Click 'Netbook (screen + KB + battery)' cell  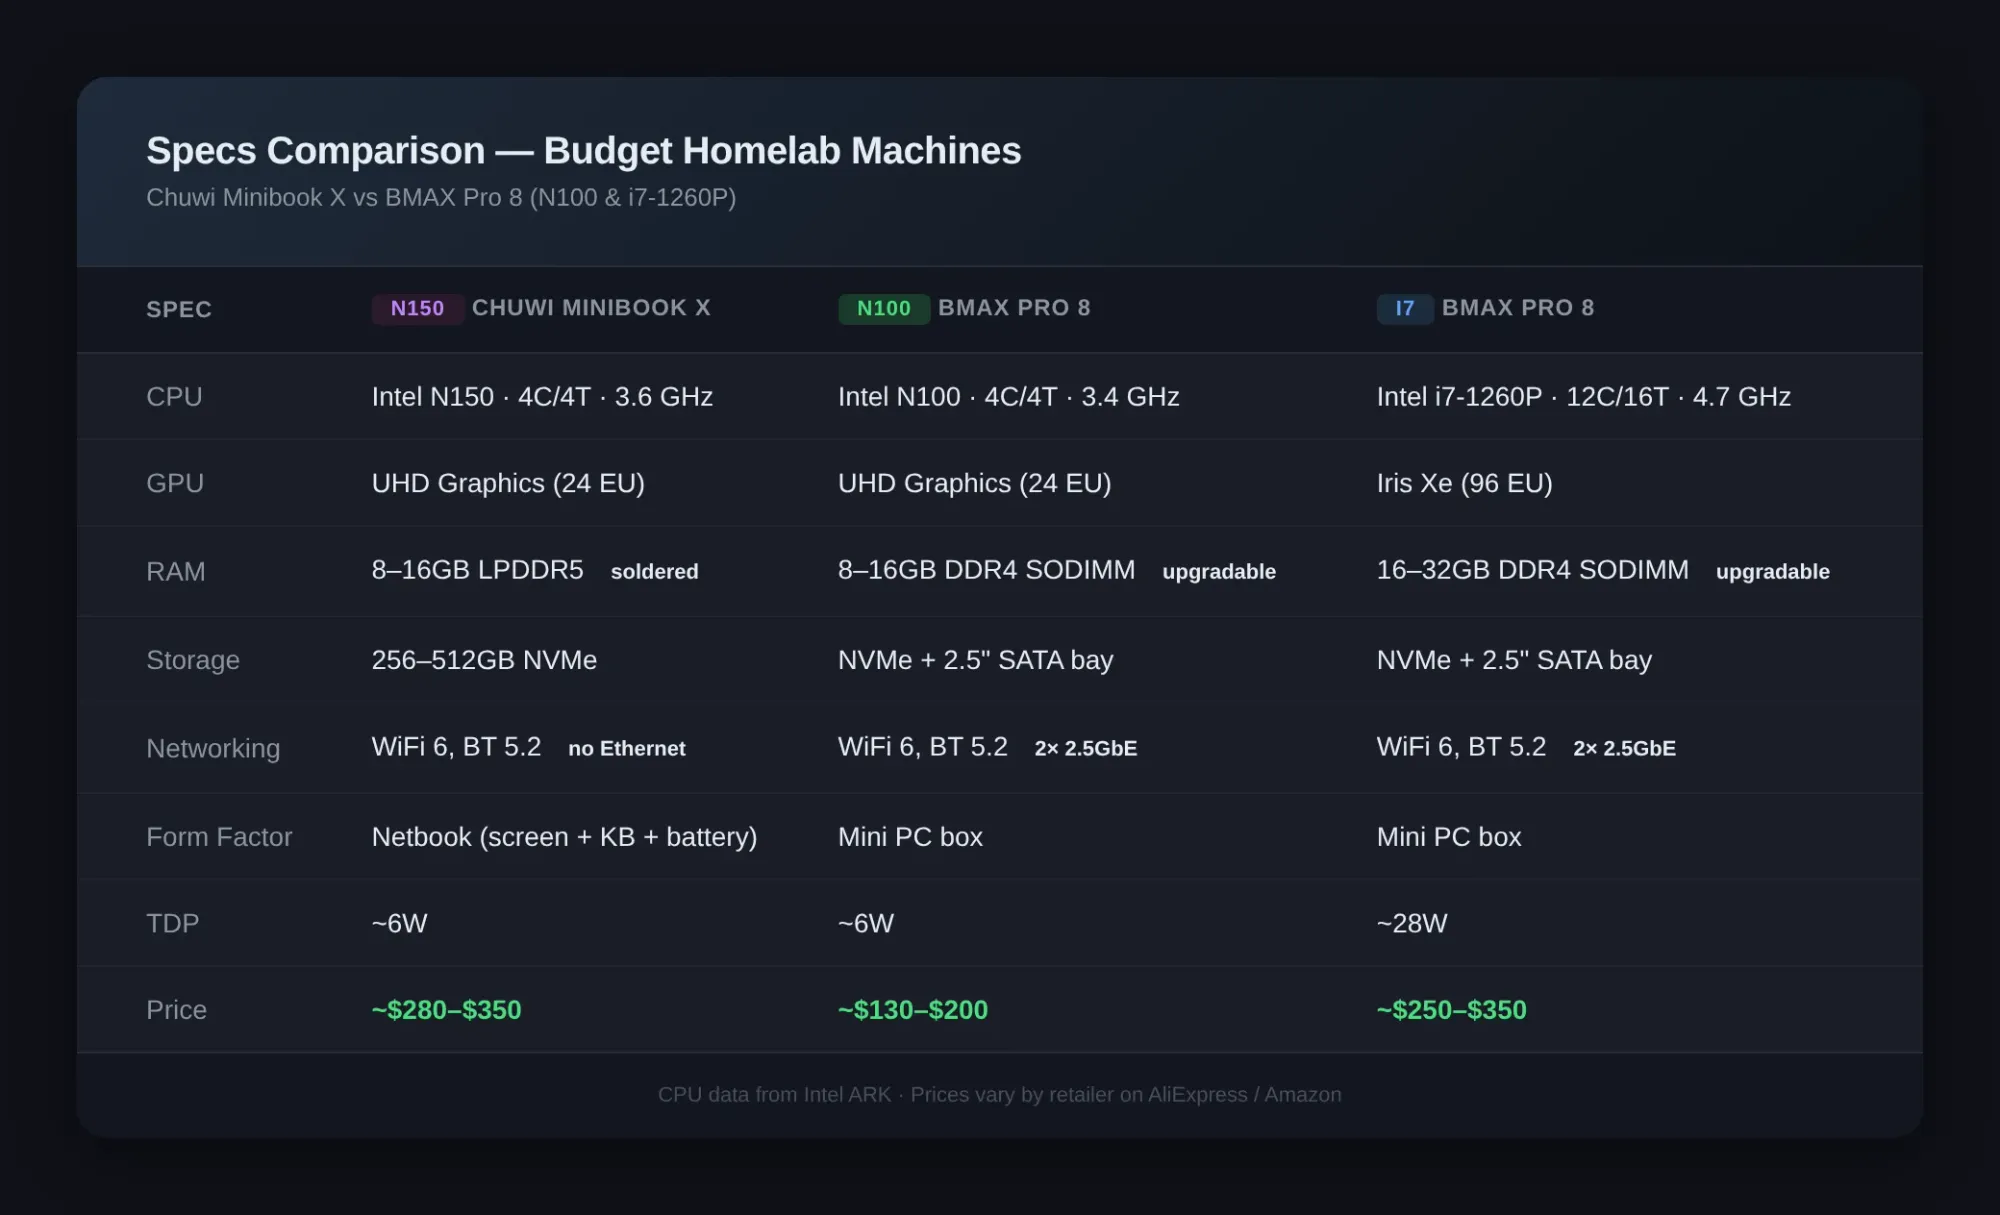565,837
